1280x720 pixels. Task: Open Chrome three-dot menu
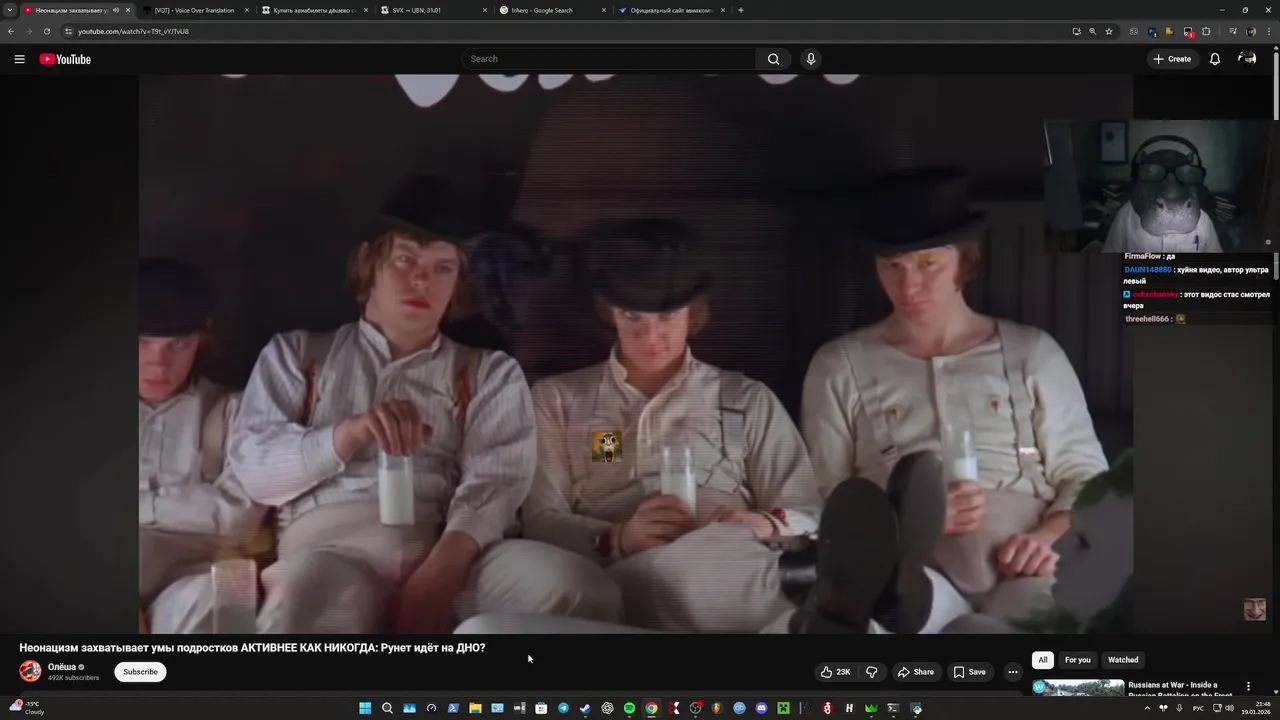pyautogui.click(x=1268, y=31)
